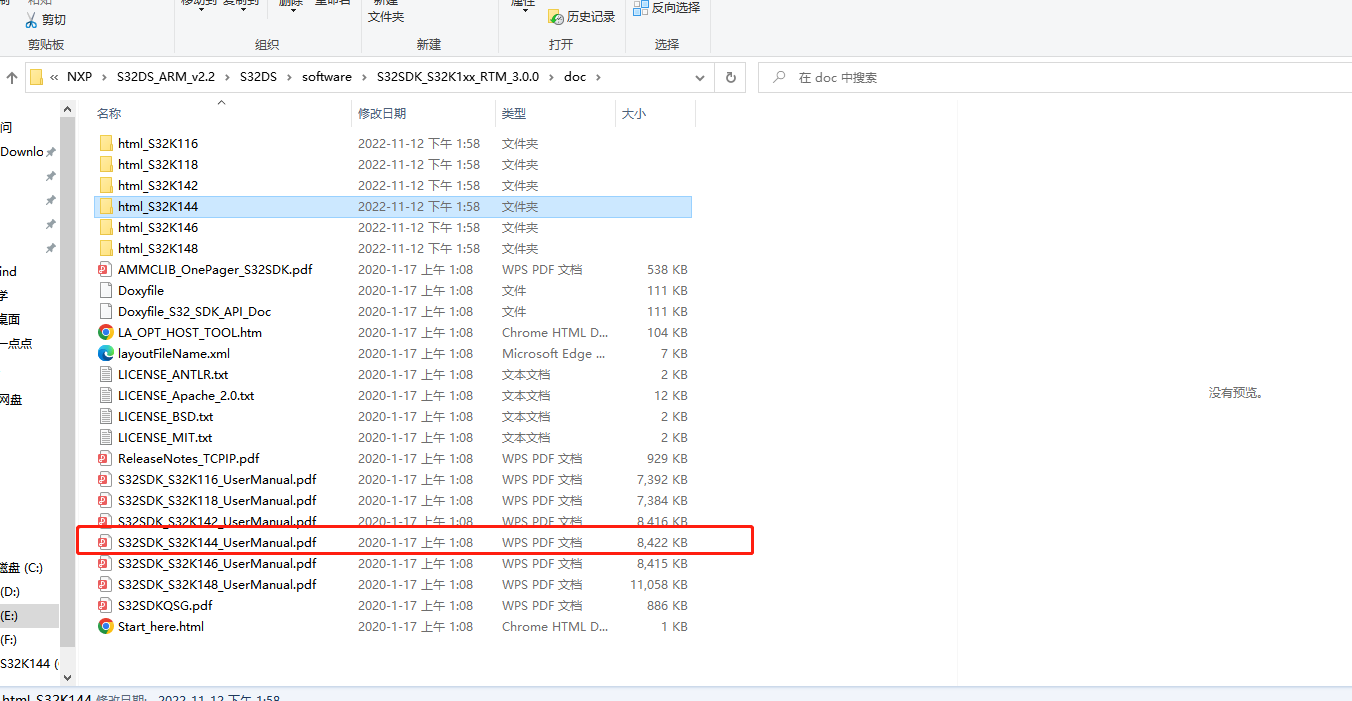Image resolution: width=1352 pixels, height=701 pixels.
Task: Click the html_S32K118 folder icon
Action: [x=106, y=164]
